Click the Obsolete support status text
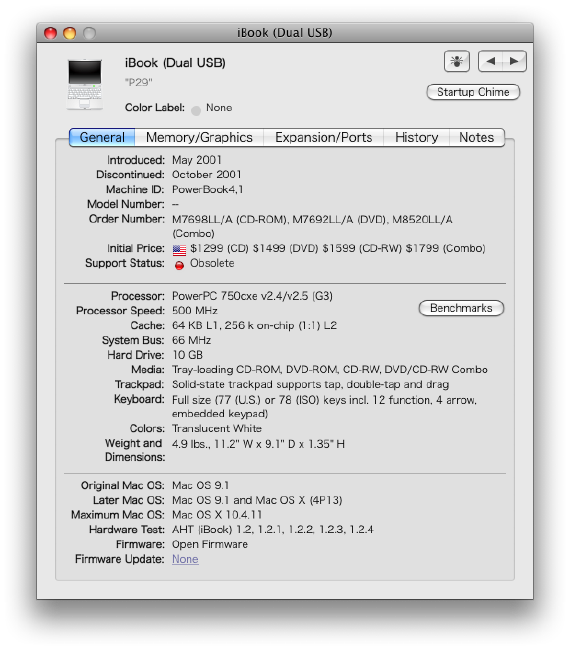 (x=212, y=263)
